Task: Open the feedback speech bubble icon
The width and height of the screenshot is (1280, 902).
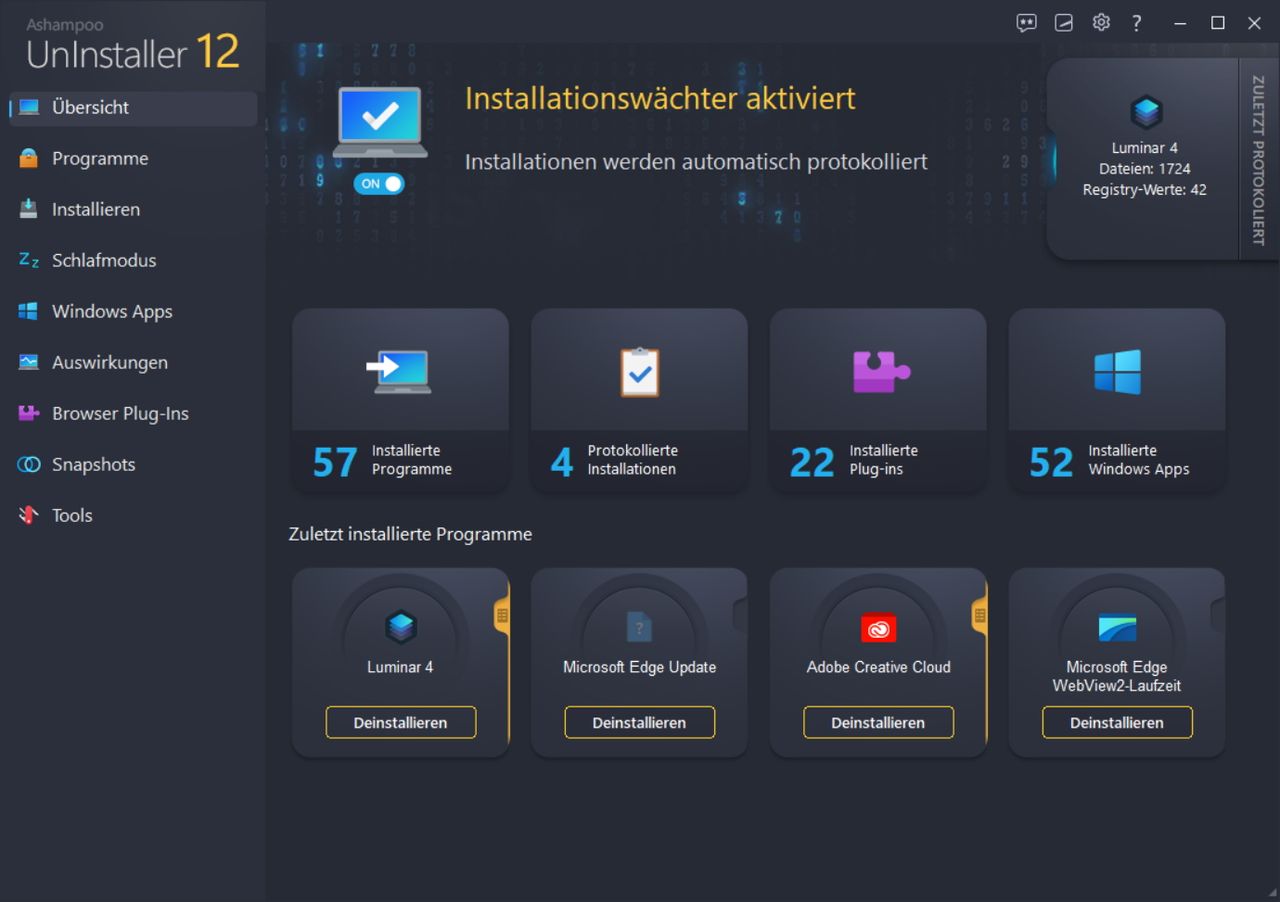Action: 1026,23
